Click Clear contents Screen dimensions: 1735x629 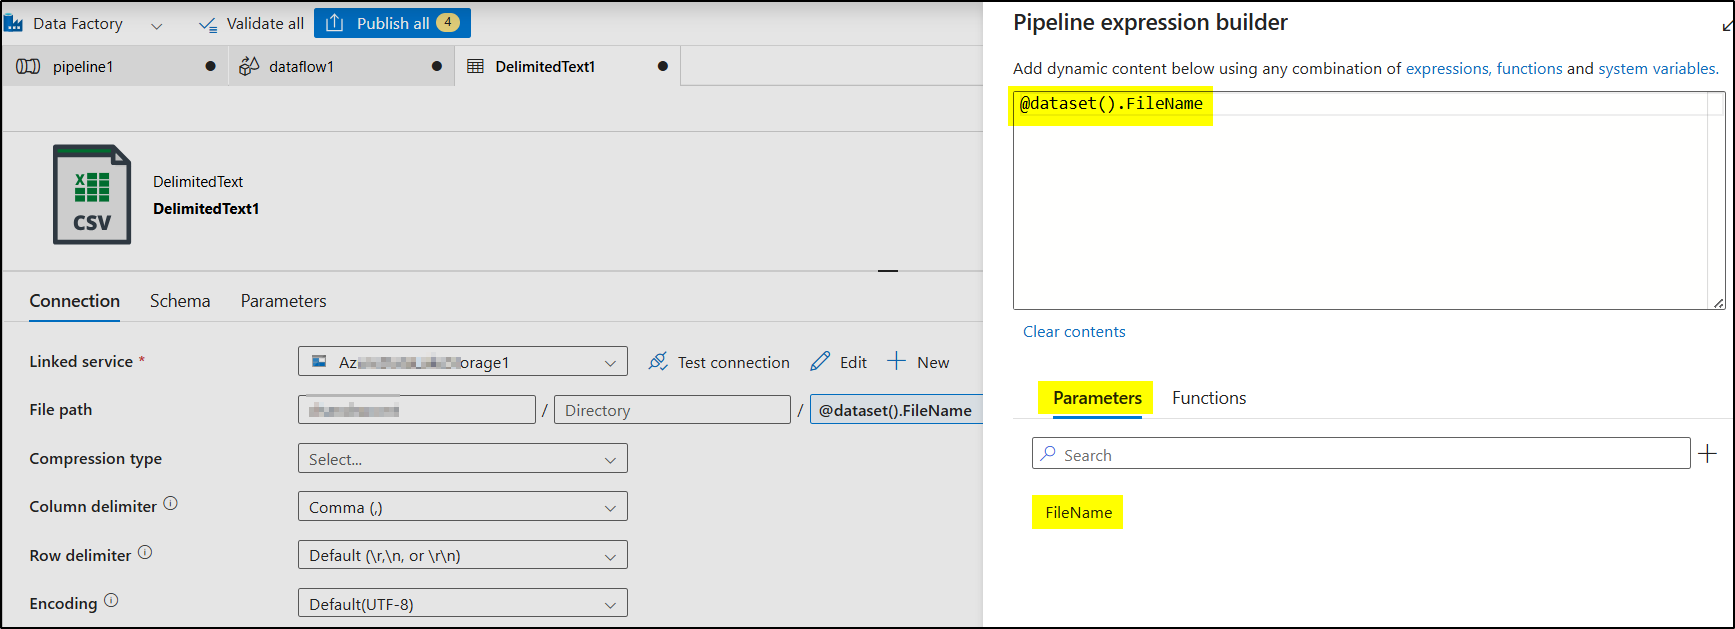(x=1074, y=331)
